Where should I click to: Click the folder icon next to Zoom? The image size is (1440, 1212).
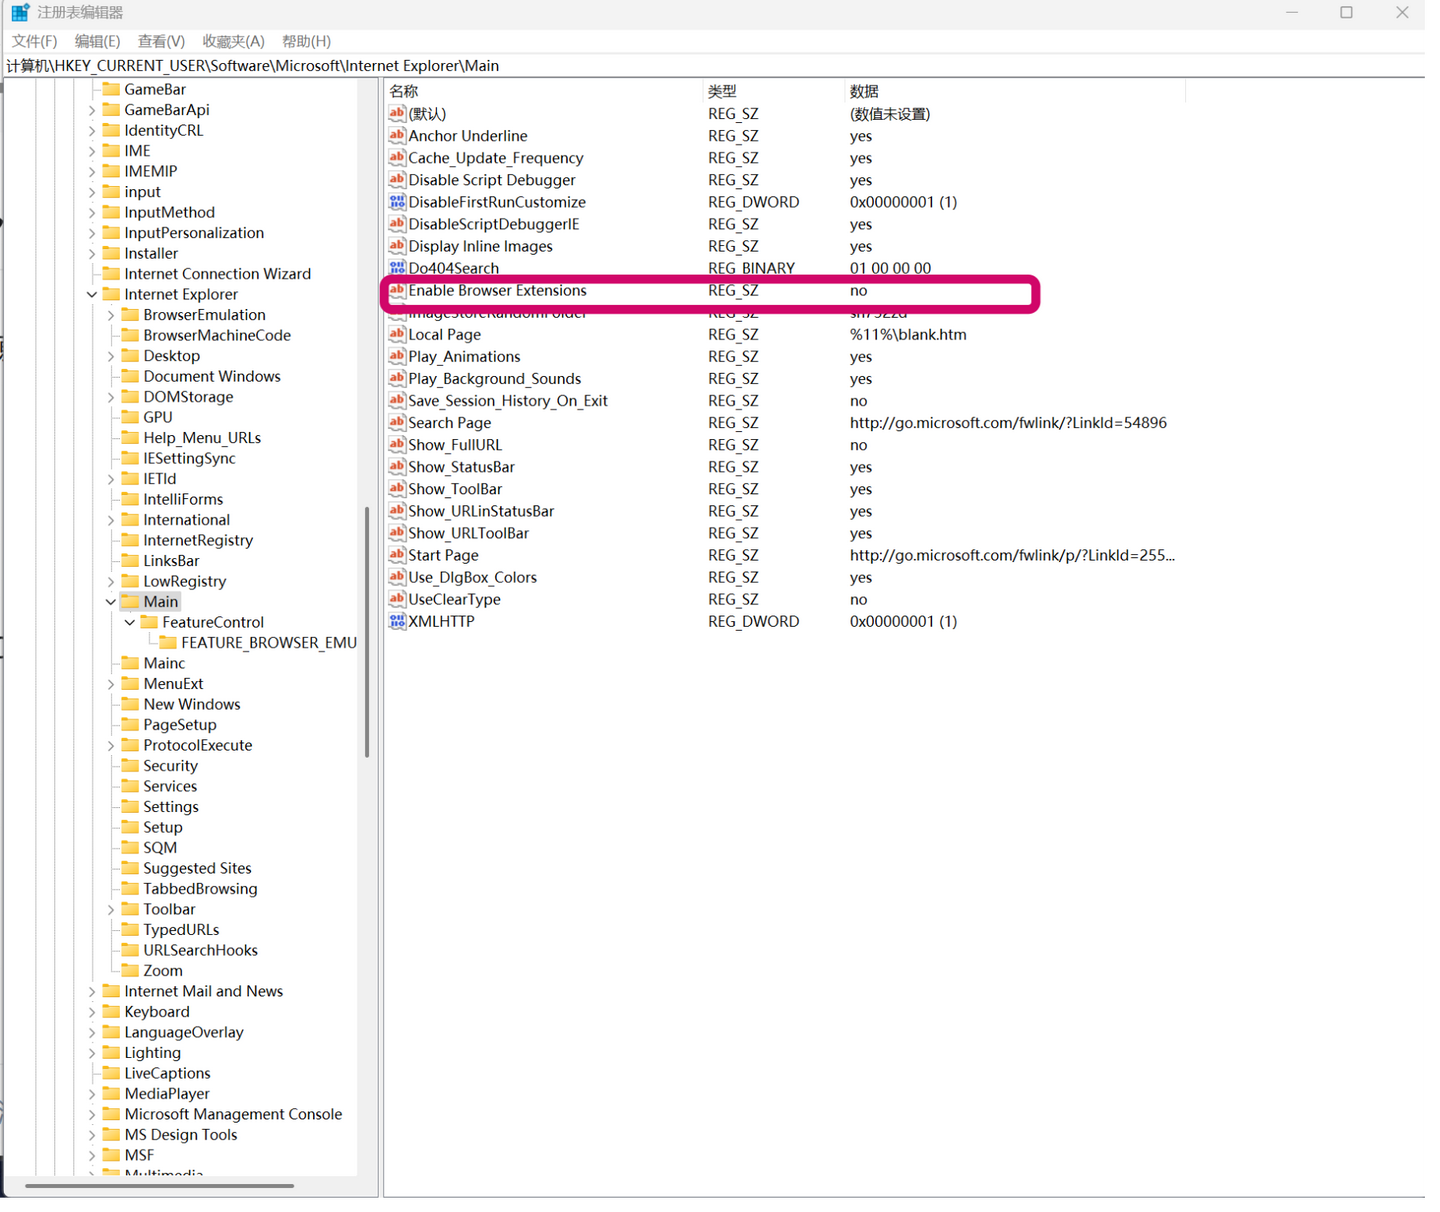[130, 970]
